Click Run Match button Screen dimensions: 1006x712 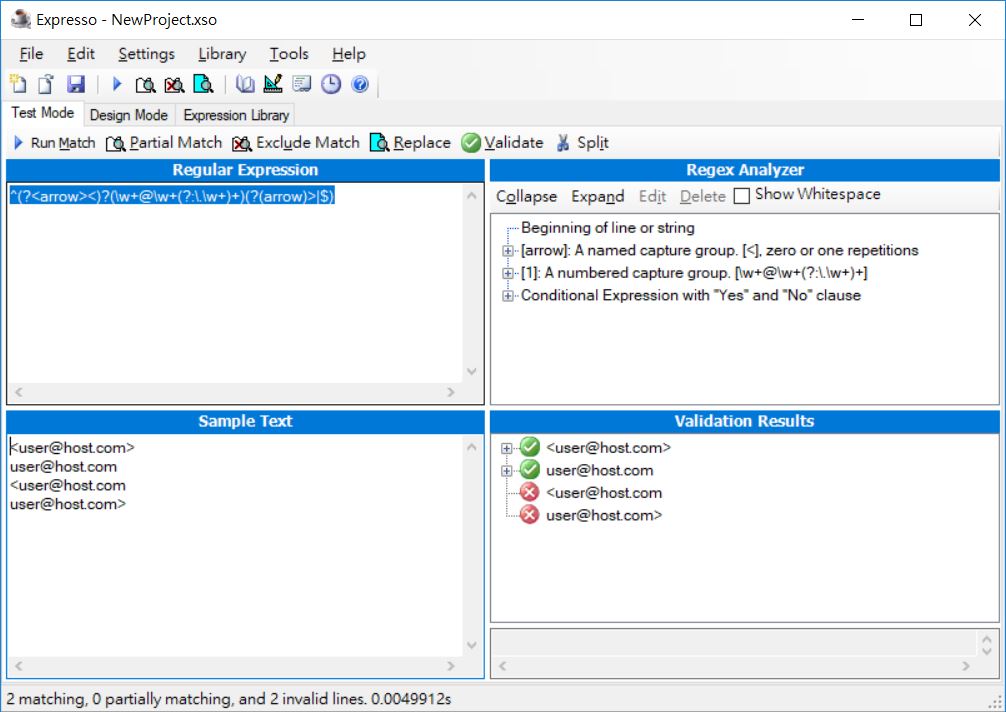(55, 142)
